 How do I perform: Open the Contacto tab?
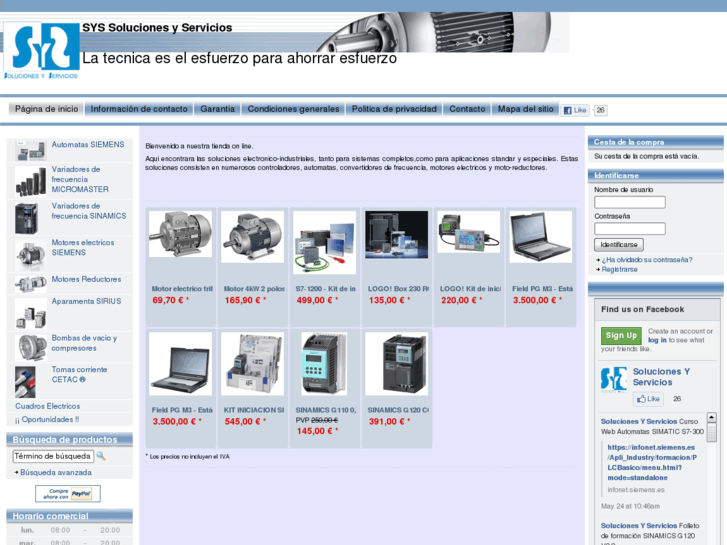(467, 109)
